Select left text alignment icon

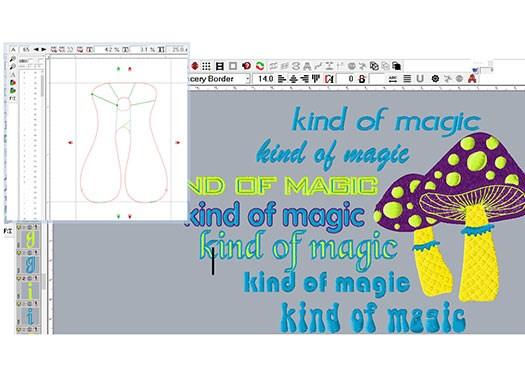(x=282, y=79)
